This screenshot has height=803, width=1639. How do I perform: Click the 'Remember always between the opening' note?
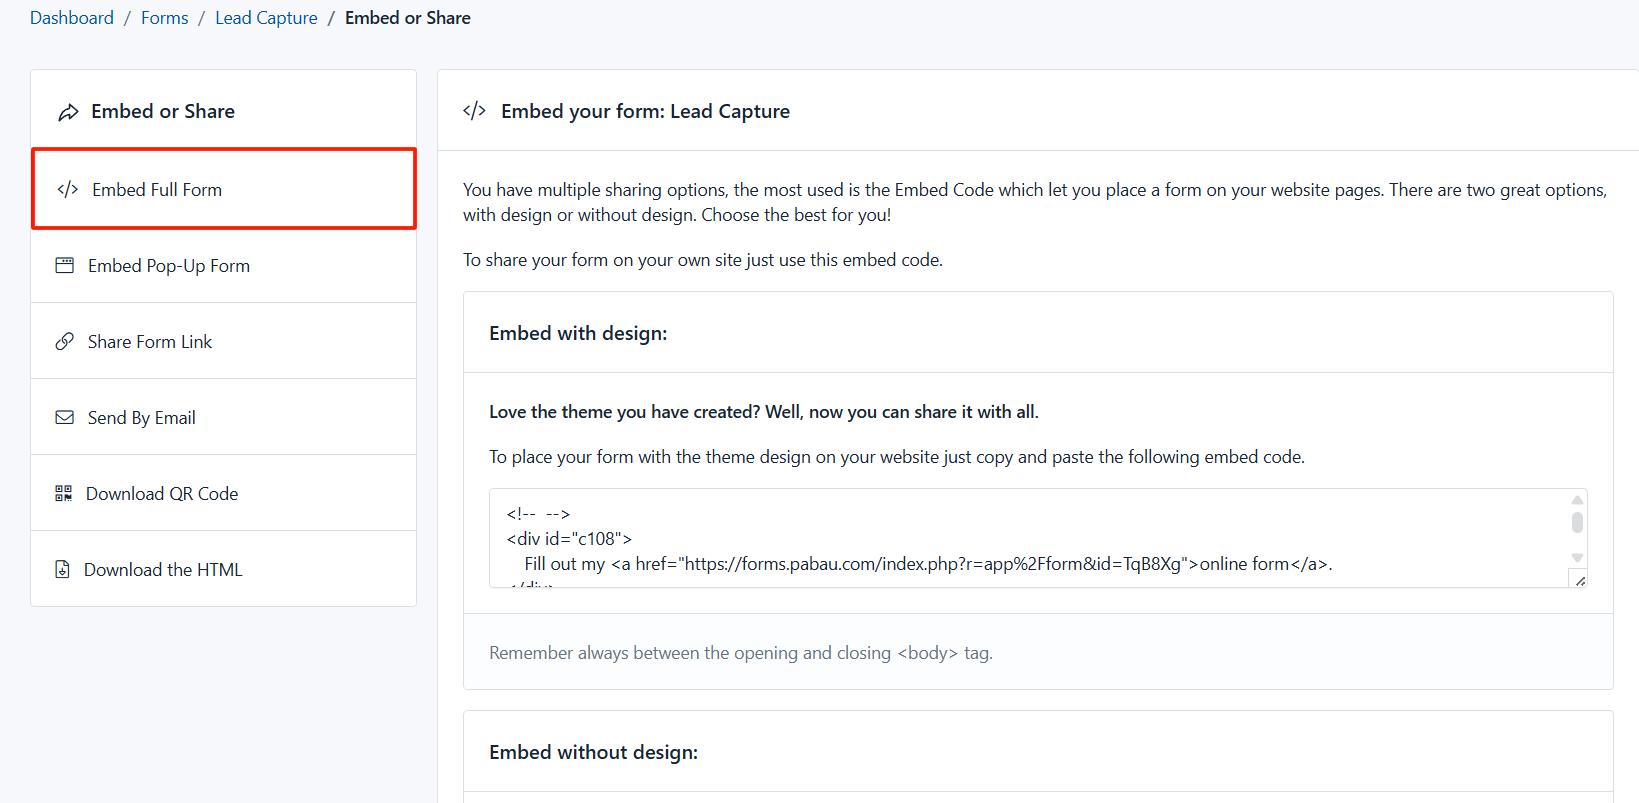tap(741, 653)
